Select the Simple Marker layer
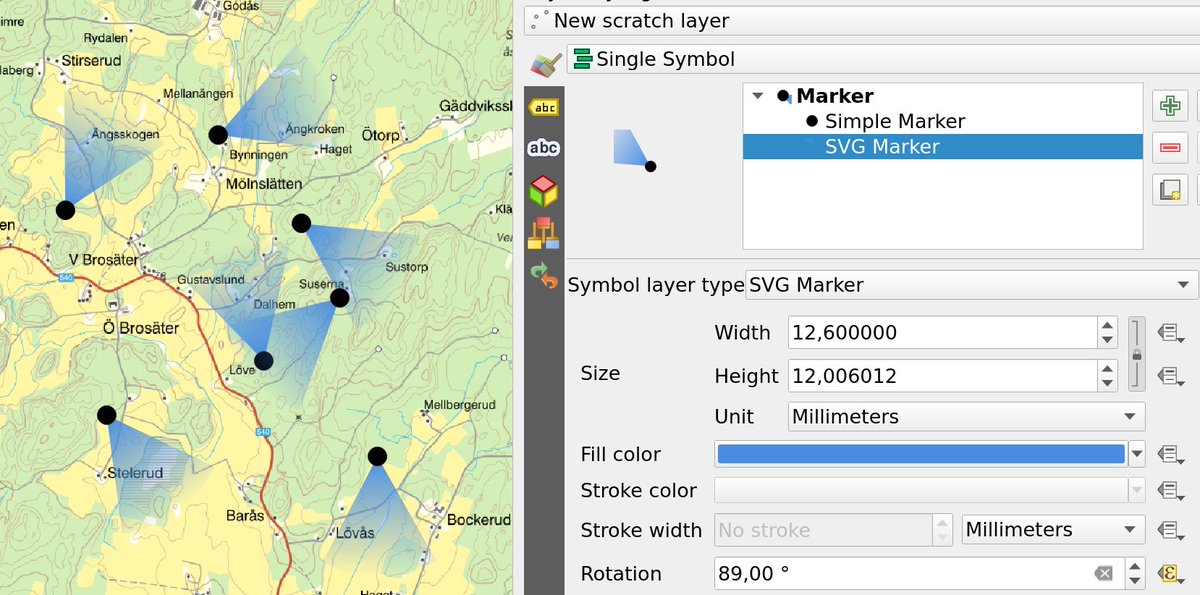Screen dimensions: 1200x595 pyautogui.click(x=894, y=121)
